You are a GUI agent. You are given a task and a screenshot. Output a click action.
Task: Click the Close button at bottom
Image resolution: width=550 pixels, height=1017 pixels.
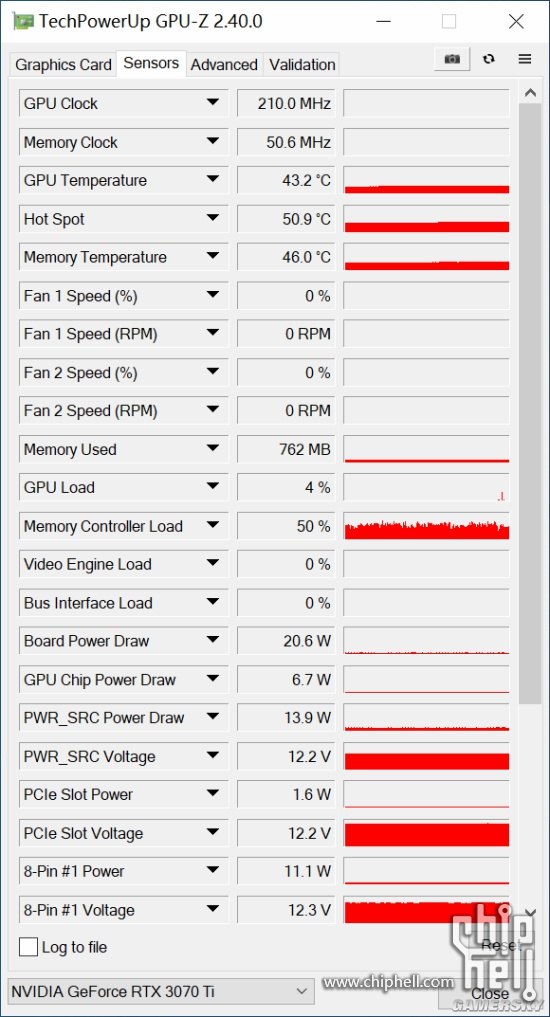pyautogui.click(x=490, y=992)
